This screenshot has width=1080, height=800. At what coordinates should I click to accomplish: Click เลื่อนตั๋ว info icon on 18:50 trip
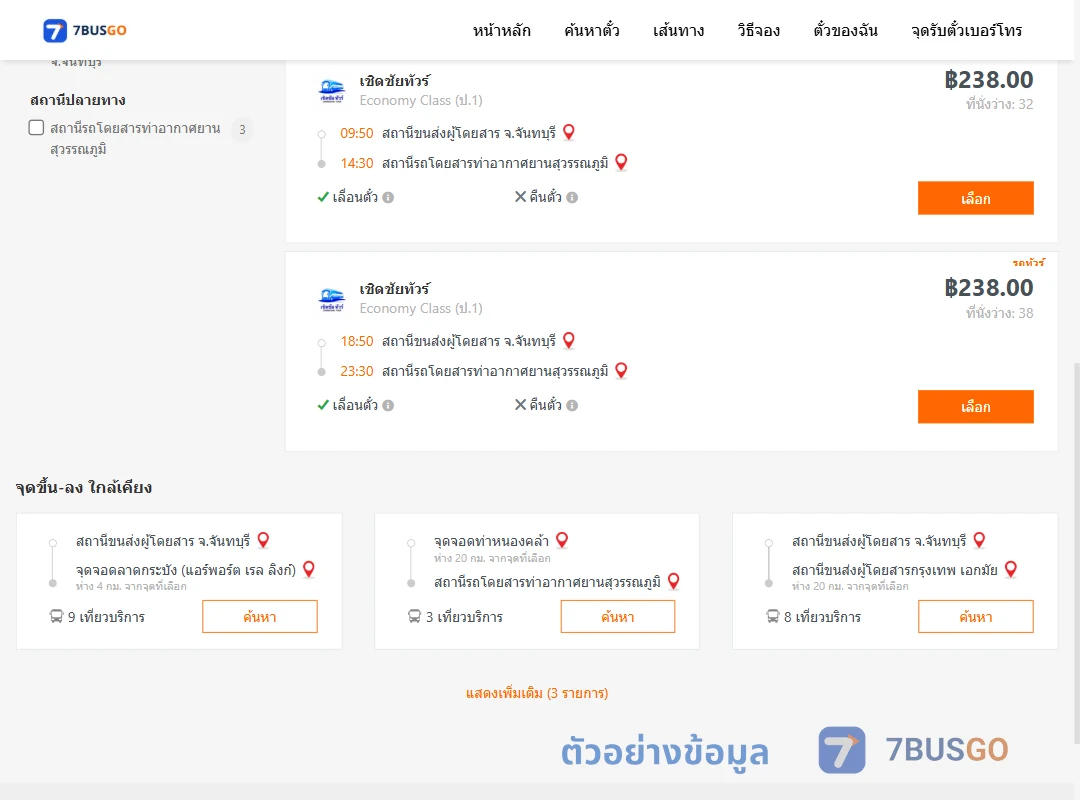point(388,406)
